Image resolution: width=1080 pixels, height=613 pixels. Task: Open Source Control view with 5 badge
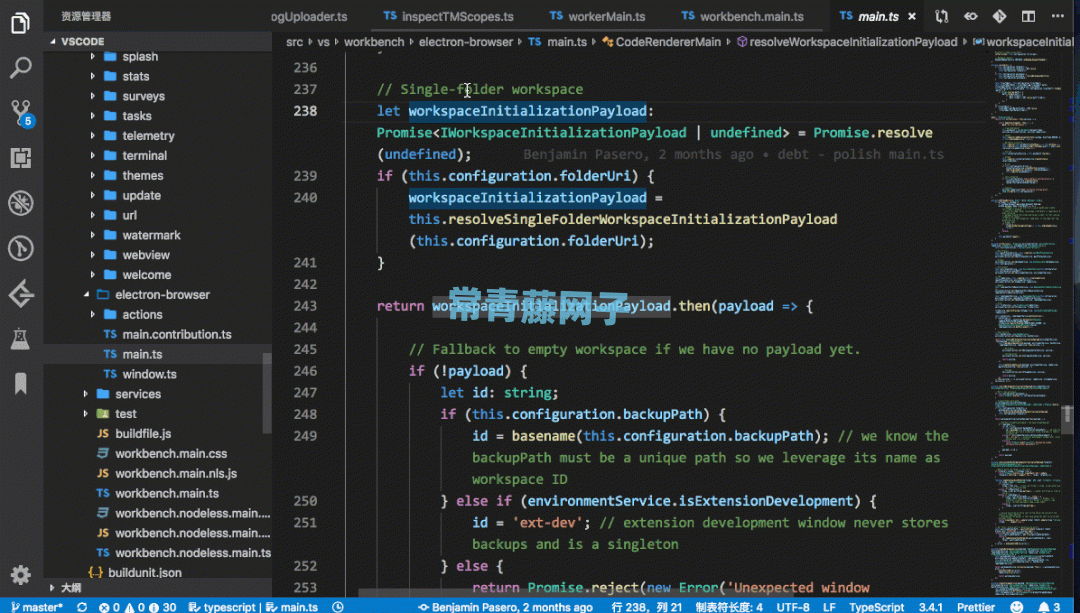click(x=21, y=113)
